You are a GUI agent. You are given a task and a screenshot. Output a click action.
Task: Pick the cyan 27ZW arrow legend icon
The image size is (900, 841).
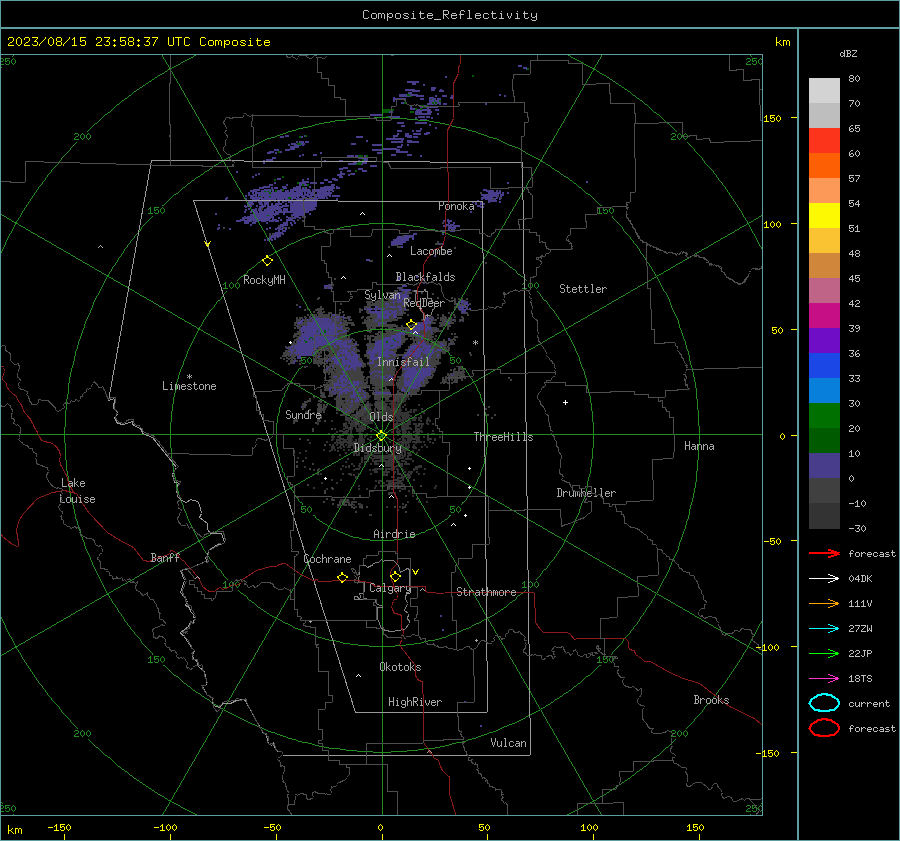point(824,628)
